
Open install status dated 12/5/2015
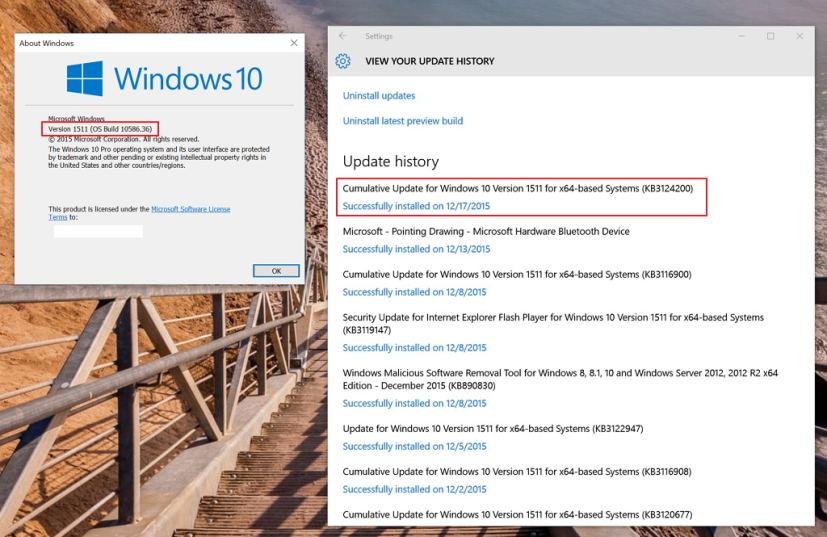click(x=415, y=446)
